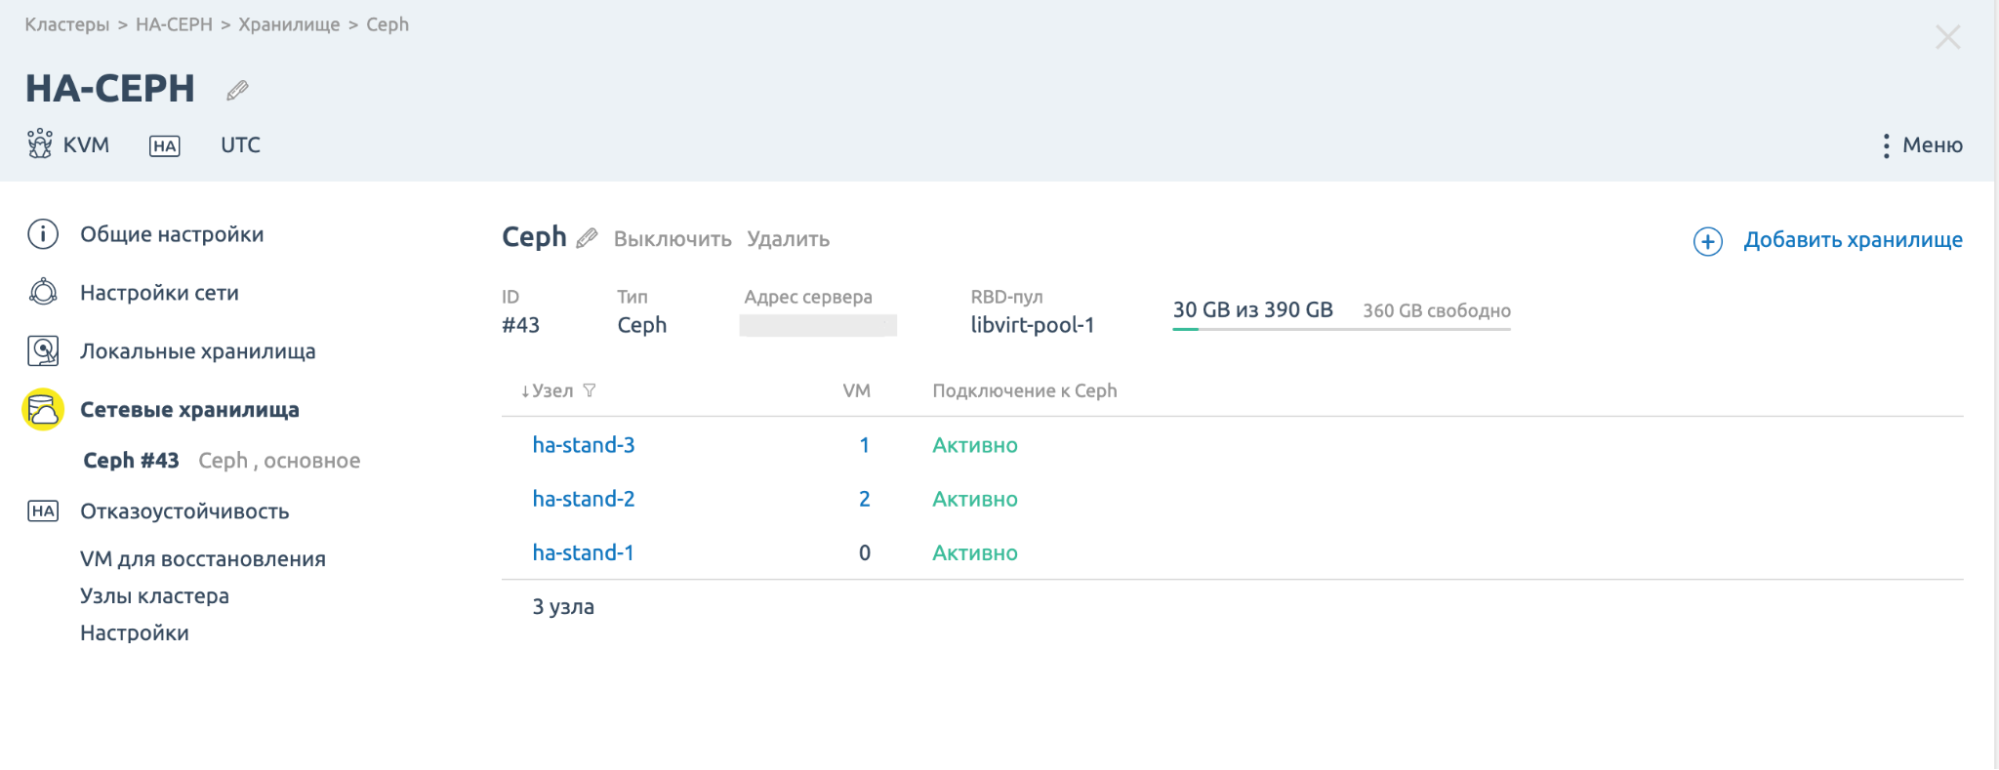Close the cluster panel with X
Screen dimensions: 1999x770
(x=1948, y=38)
